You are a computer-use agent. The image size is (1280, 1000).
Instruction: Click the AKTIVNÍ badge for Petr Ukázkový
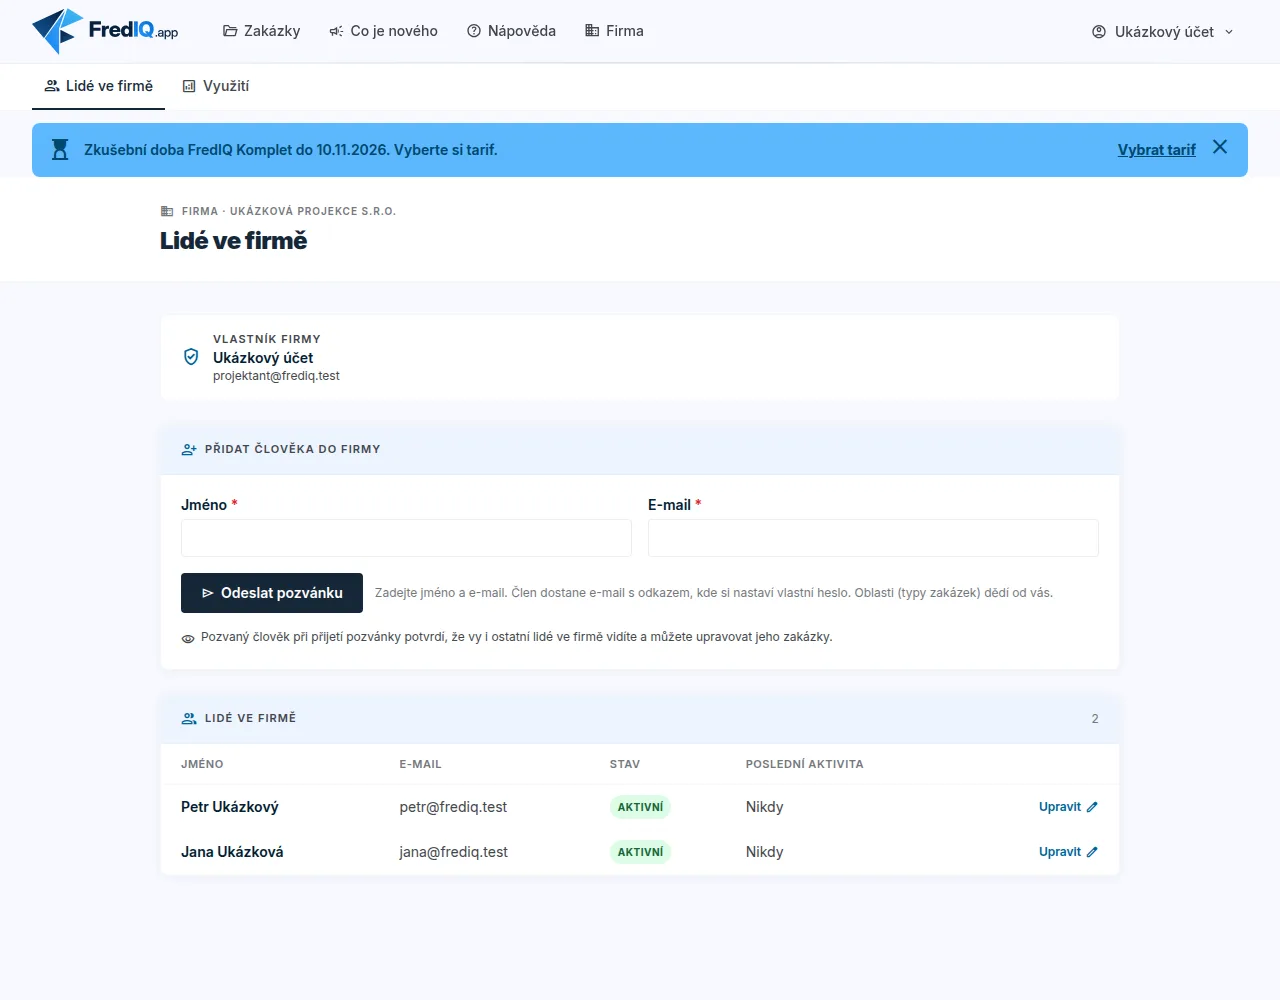[640, 807]
